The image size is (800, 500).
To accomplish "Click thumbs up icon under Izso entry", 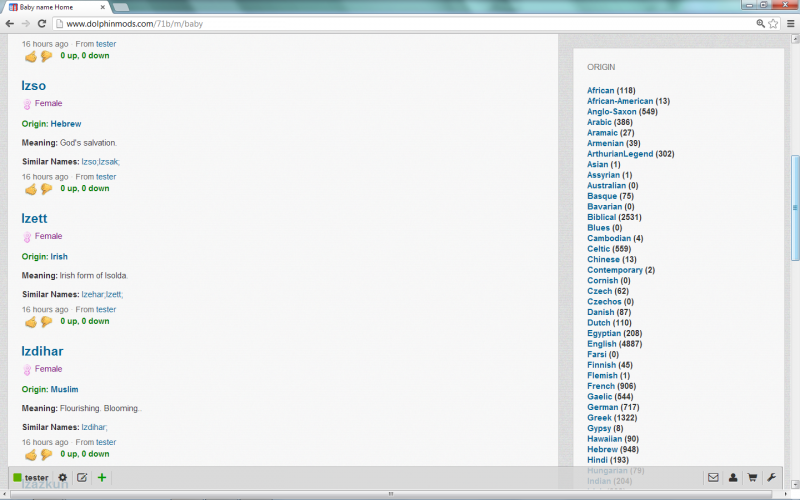I will point(30,189).
